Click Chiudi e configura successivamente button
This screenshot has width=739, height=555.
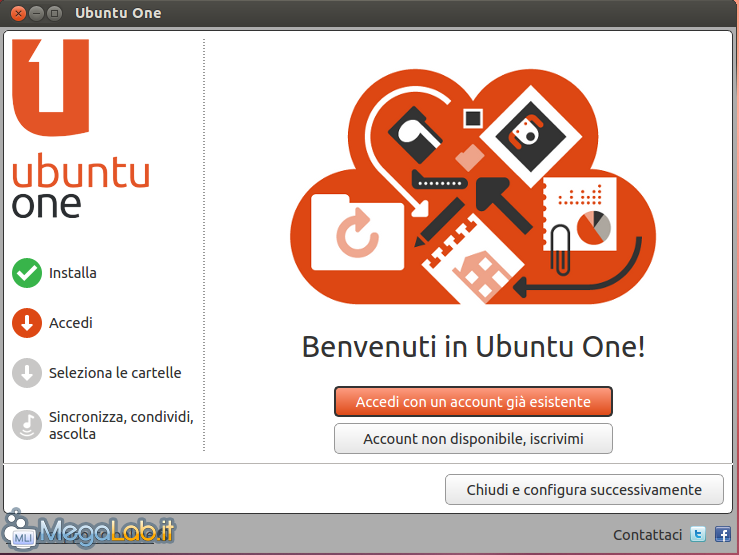pos(584,490)
